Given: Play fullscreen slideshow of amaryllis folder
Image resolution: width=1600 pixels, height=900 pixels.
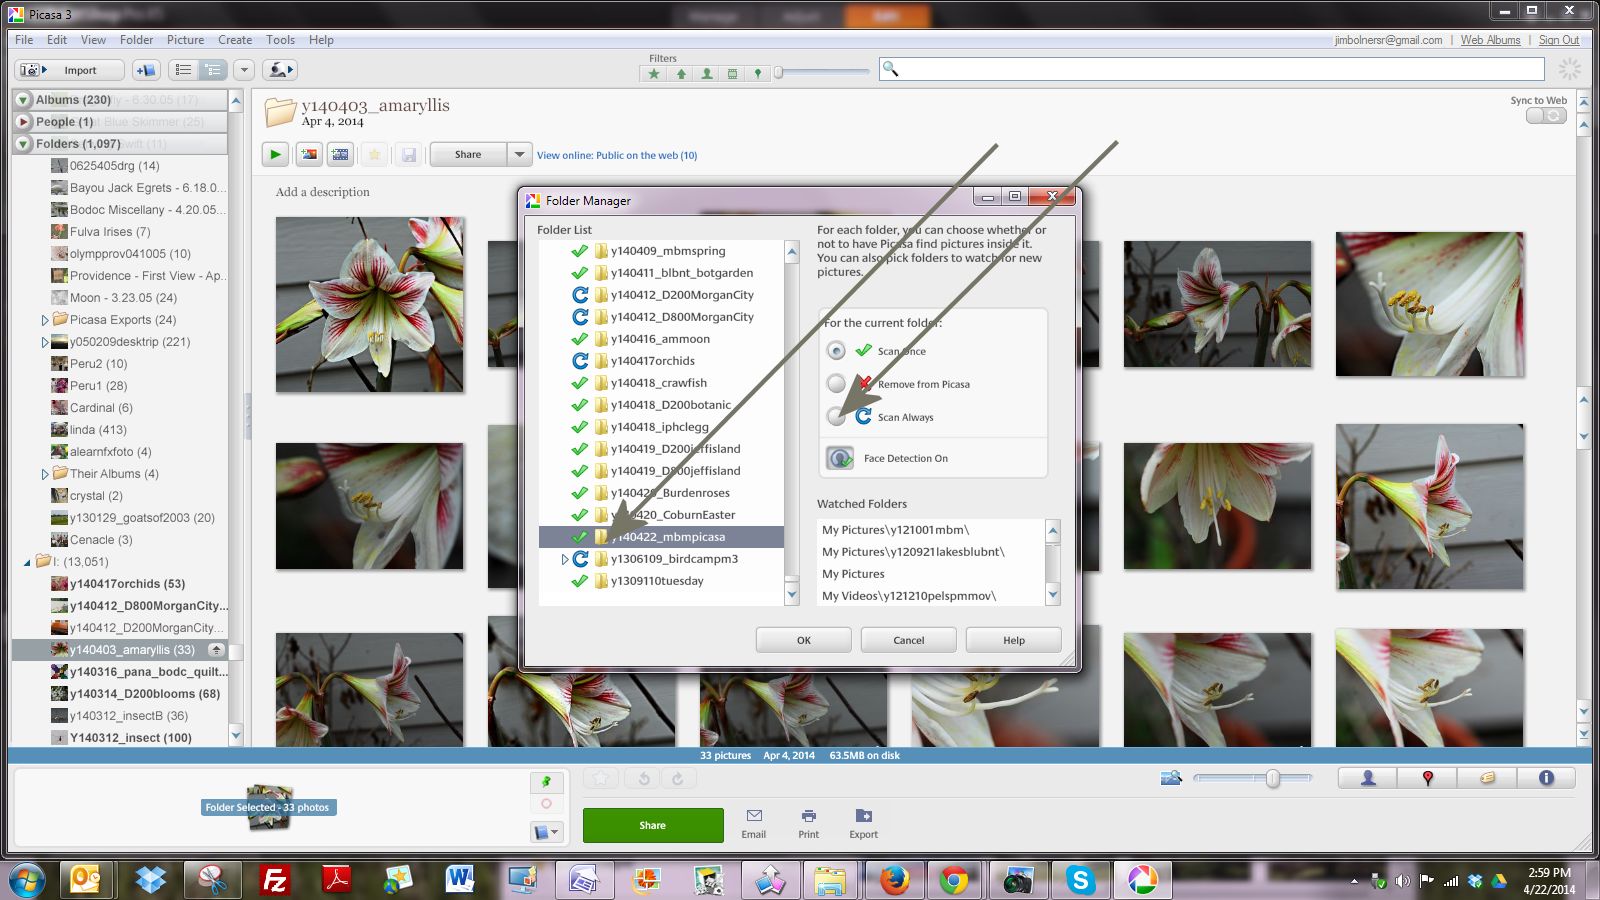Looking at the screenshot, I should (275, 154).
